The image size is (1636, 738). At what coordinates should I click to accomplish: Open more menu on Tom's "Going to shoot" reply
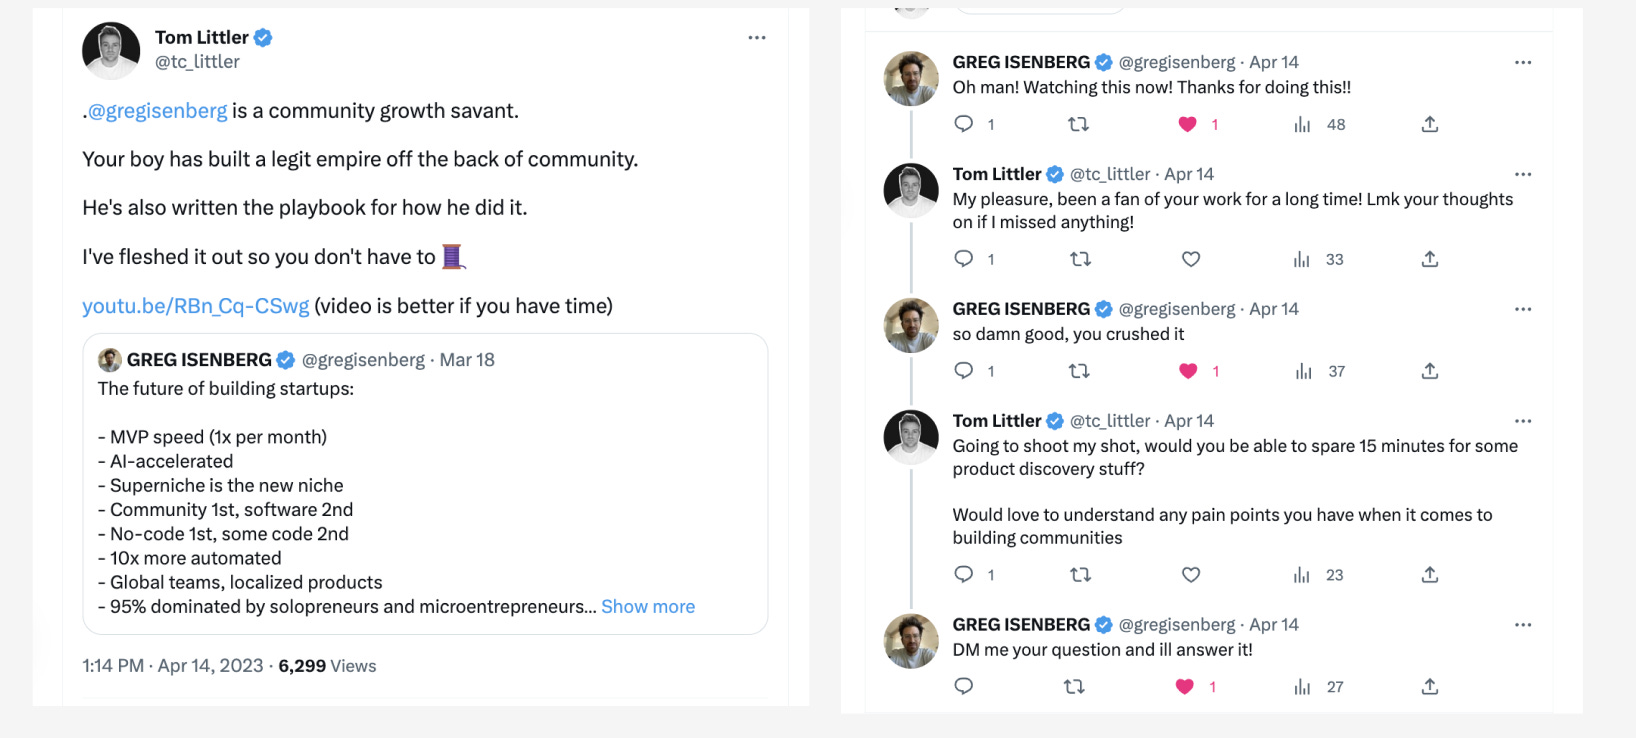[1523, 421]
